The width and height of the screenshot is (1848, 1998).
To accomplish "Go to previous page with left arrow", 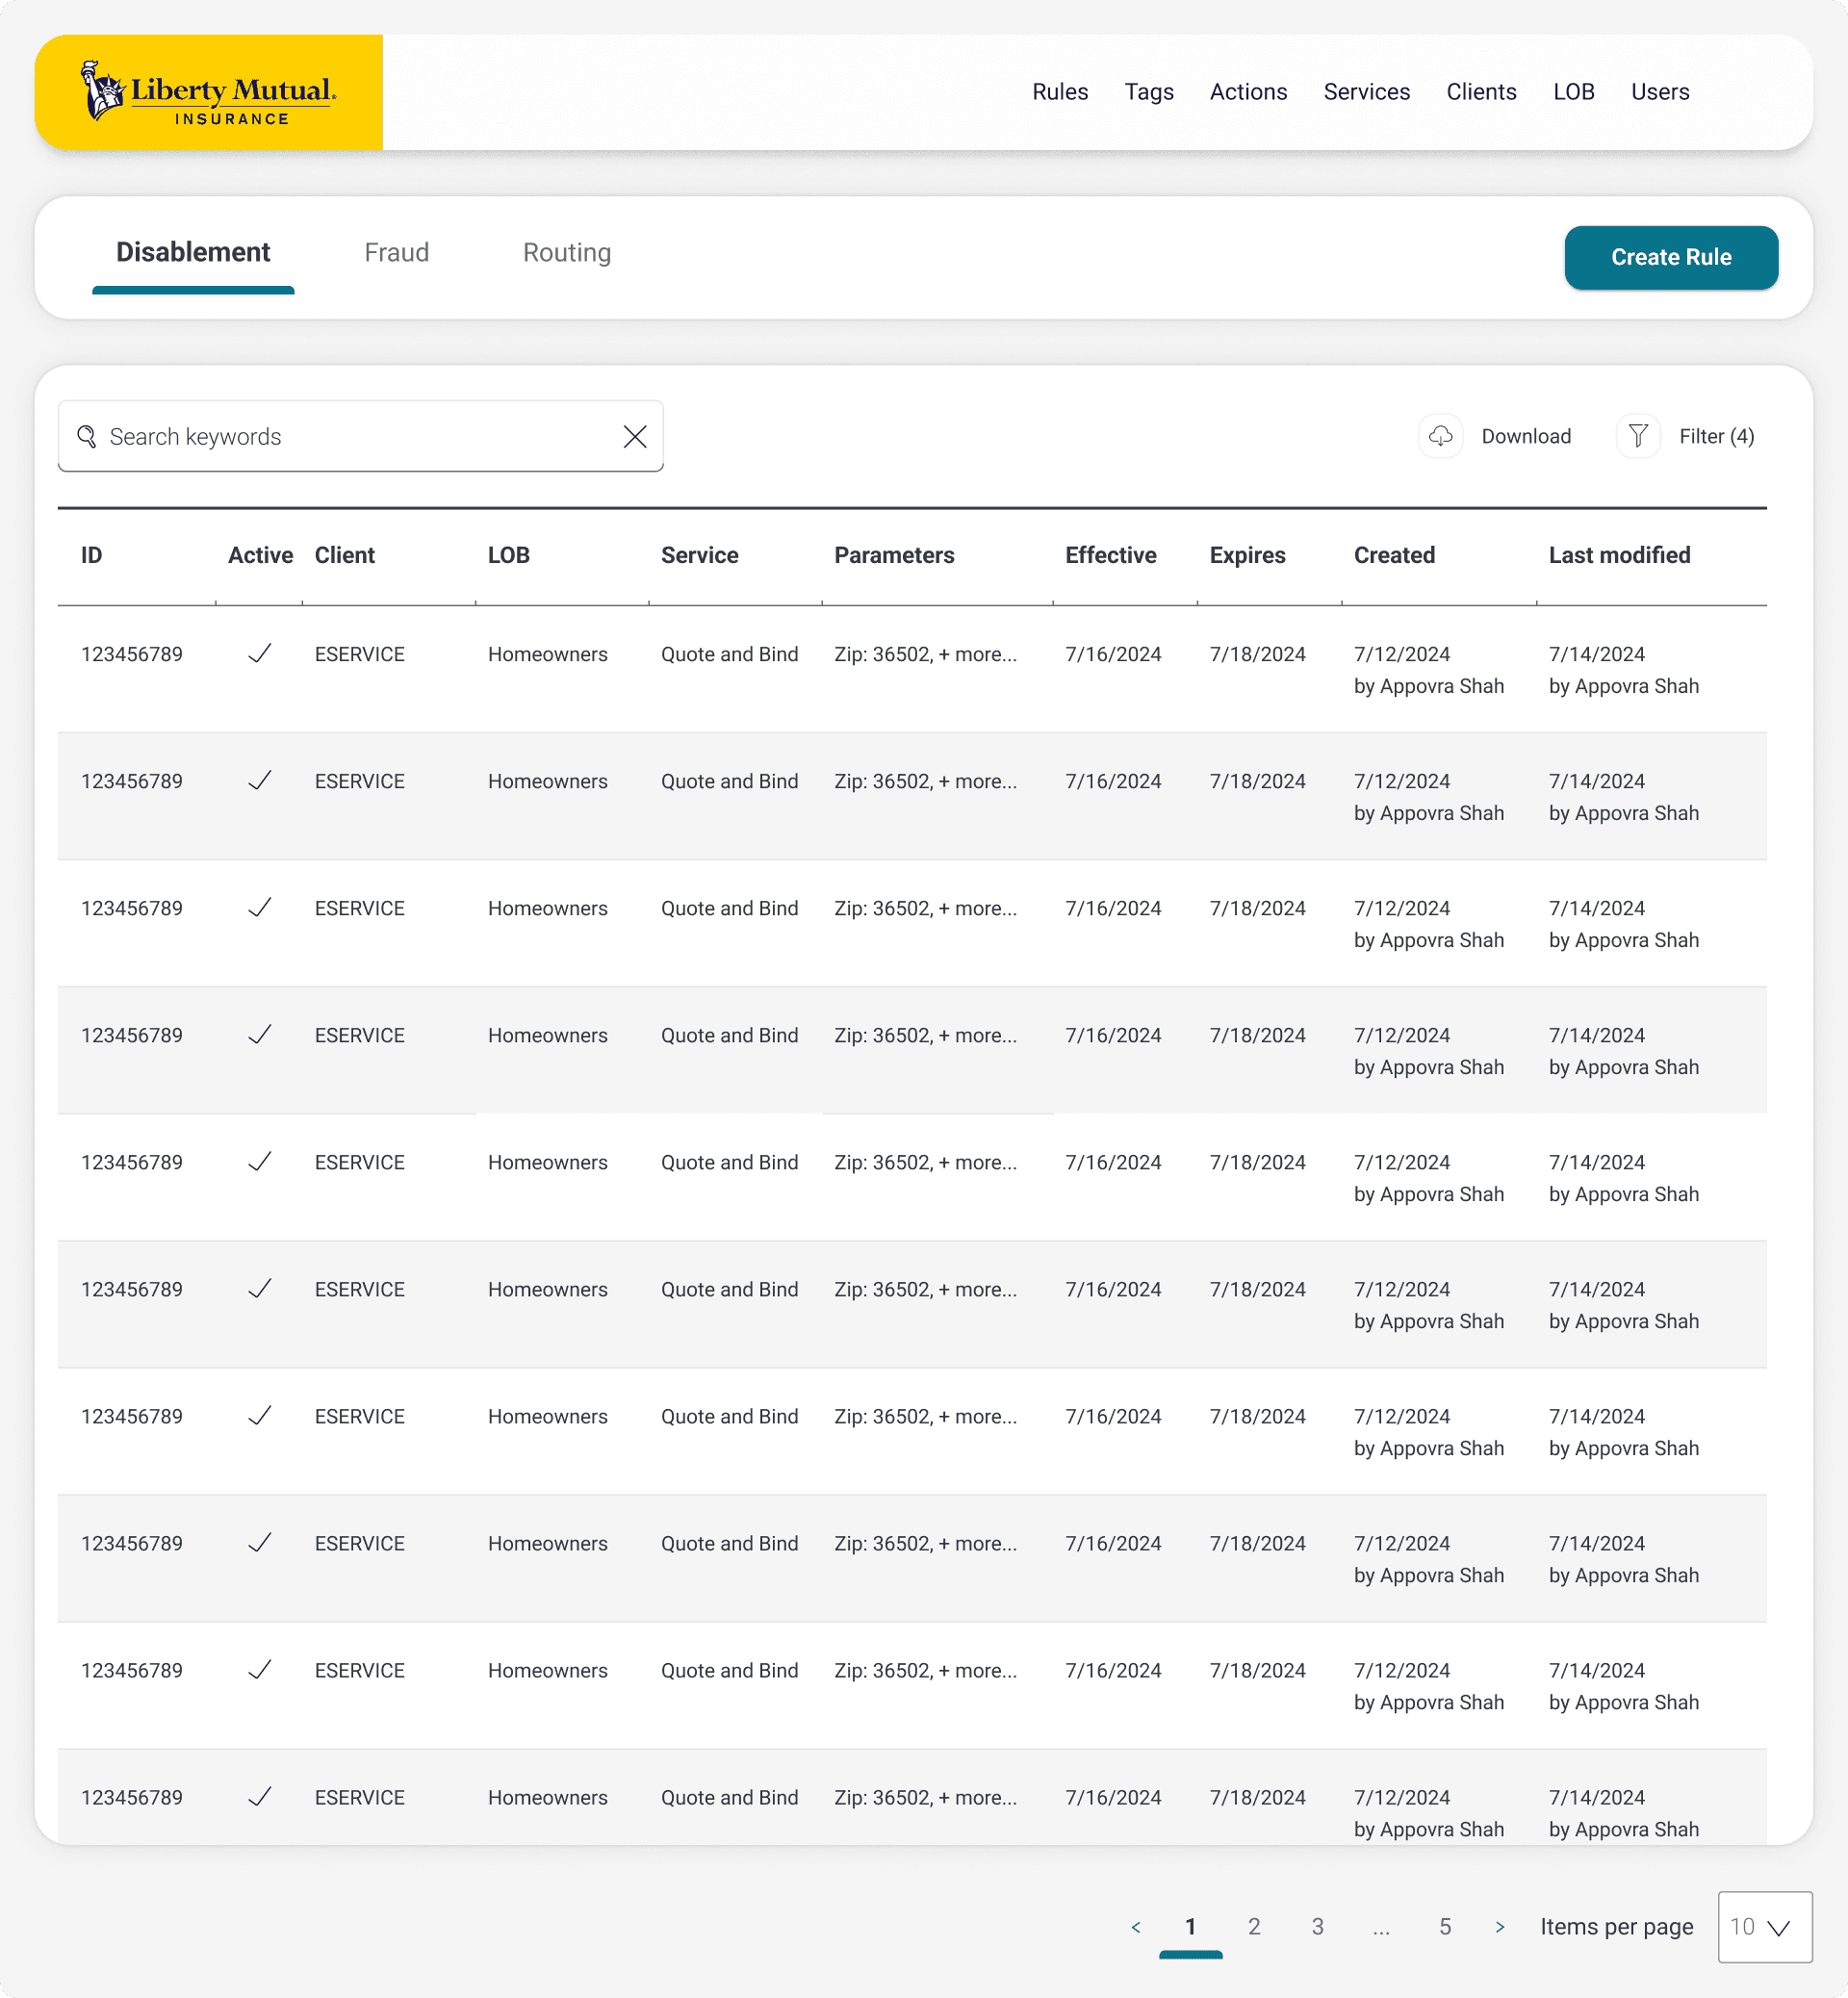I will pos(1135,1927).
